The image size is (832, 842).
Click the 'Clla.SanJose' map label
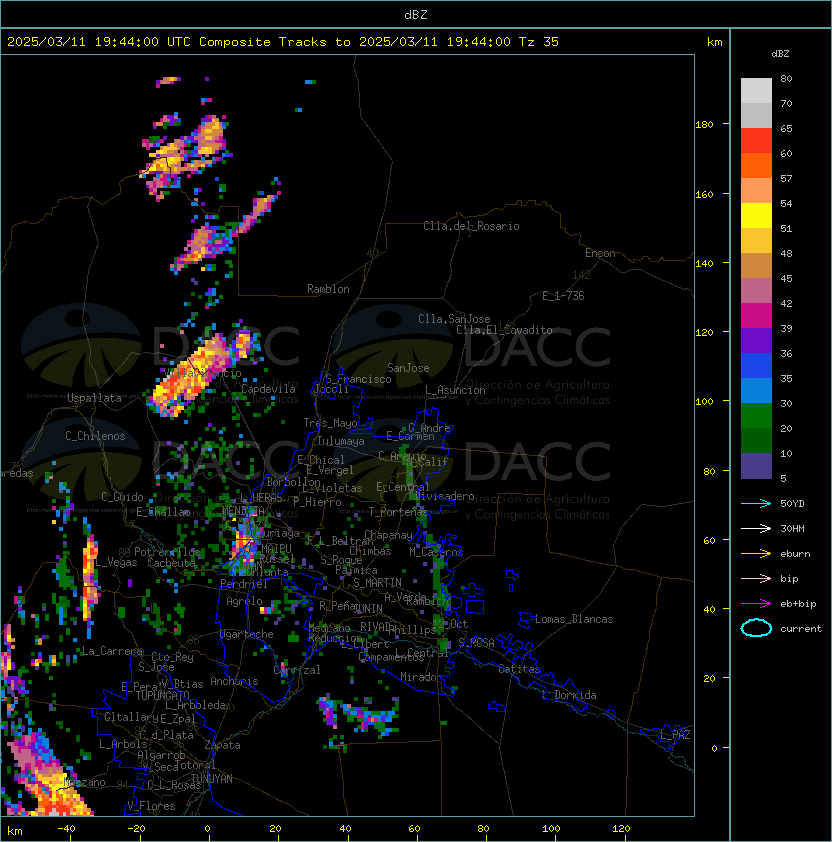coord(454,319)
